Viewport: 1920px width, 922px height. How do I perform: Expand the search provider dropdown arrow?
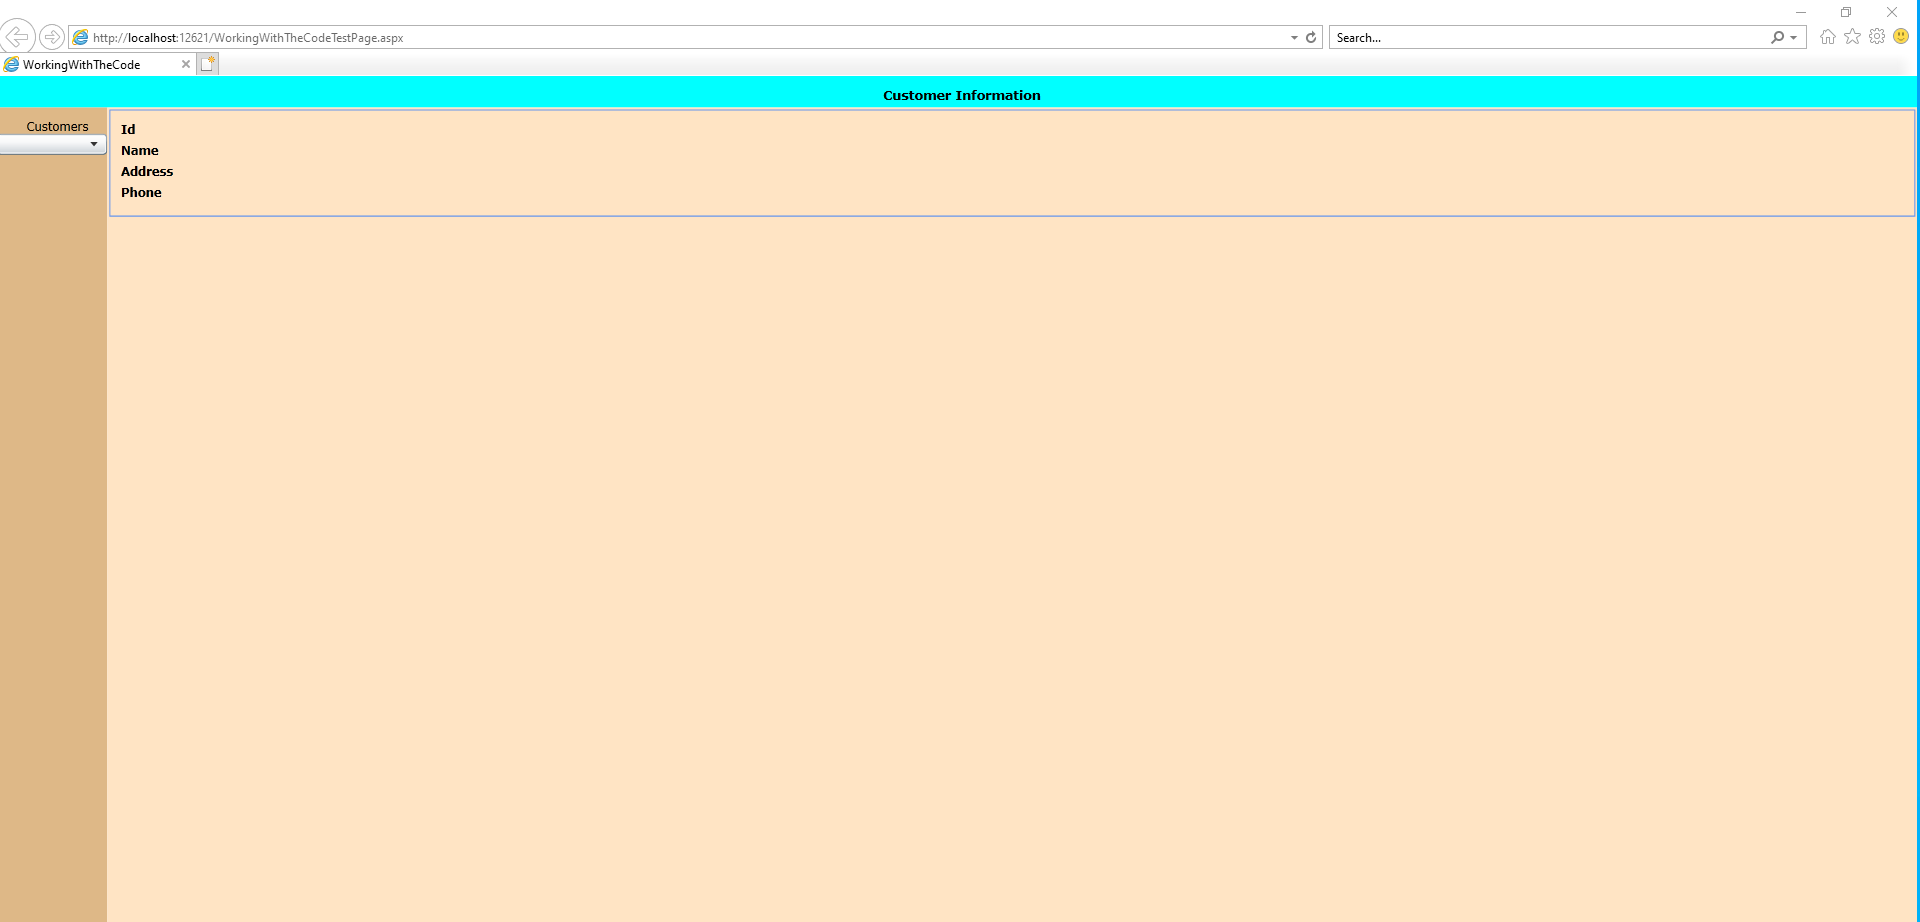[1794, 37]
